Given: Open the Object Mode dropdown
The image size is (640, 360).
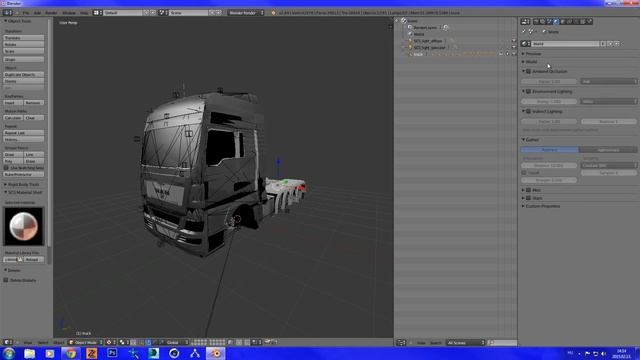Looking at the screenshot, I should tap(86, 342).
